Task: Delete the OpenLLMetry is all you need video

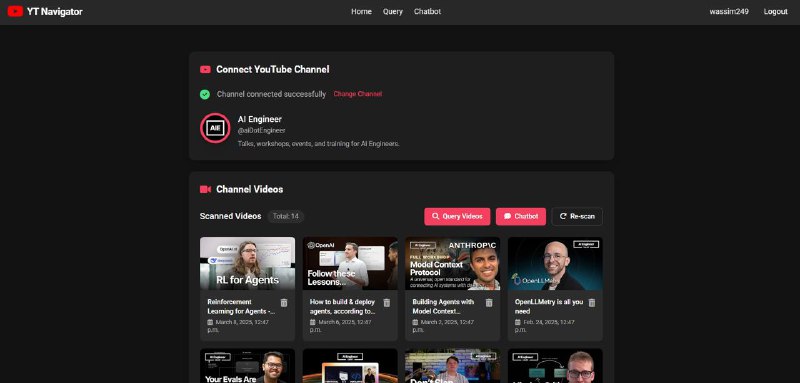Action: click(x=592, y=303)
